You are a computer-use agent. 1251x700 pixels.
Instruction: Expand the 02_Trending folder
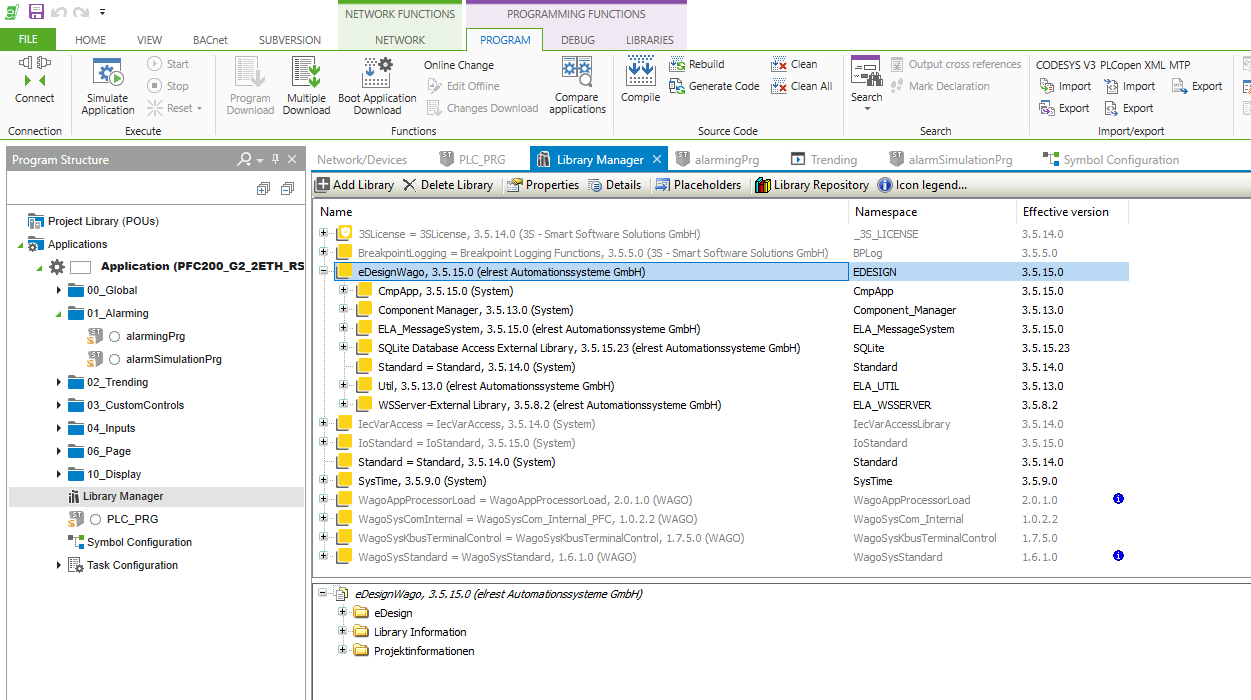pos(59,382)
